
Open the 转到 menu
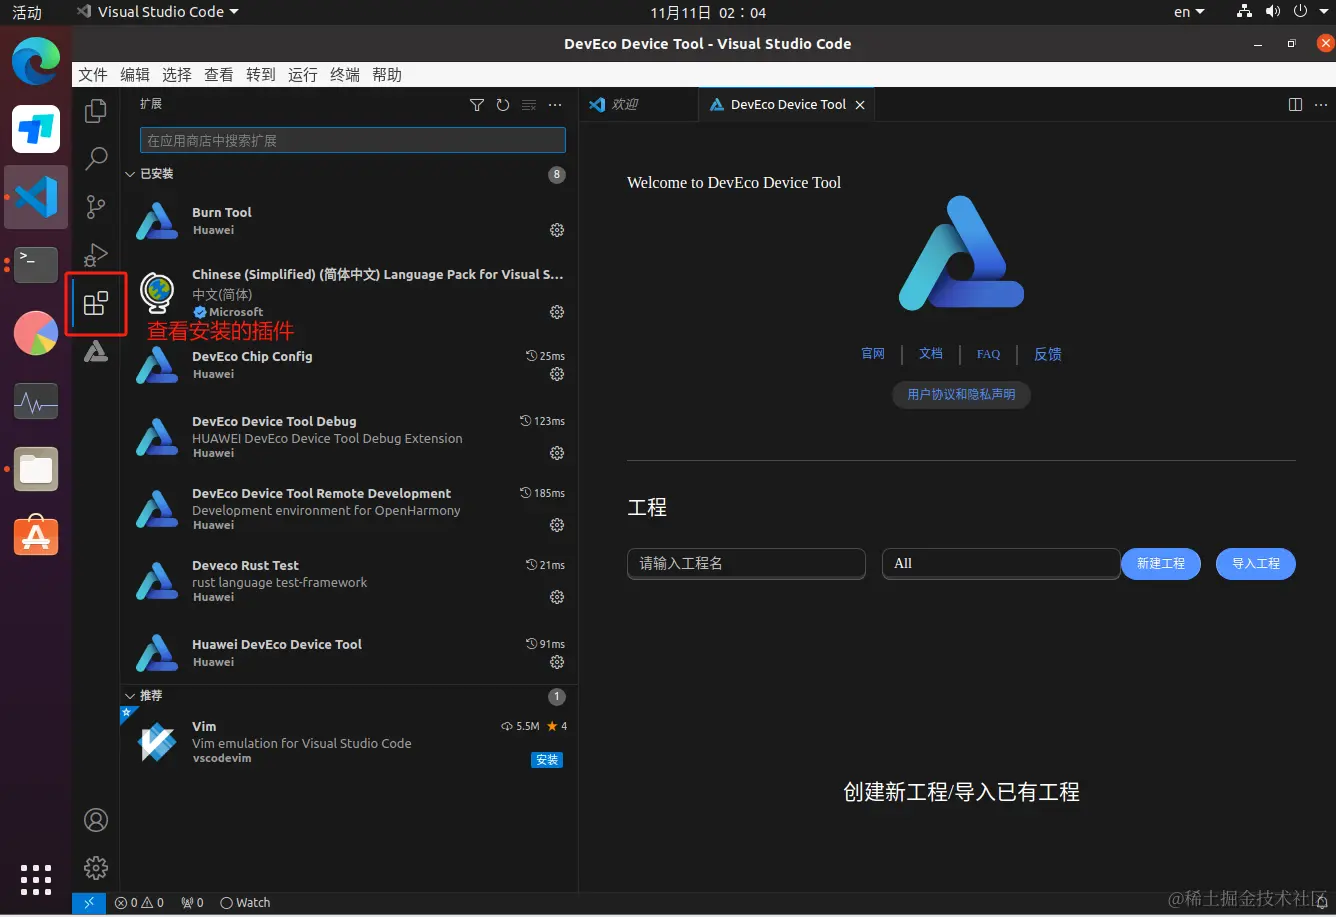[x=261, y=75]
